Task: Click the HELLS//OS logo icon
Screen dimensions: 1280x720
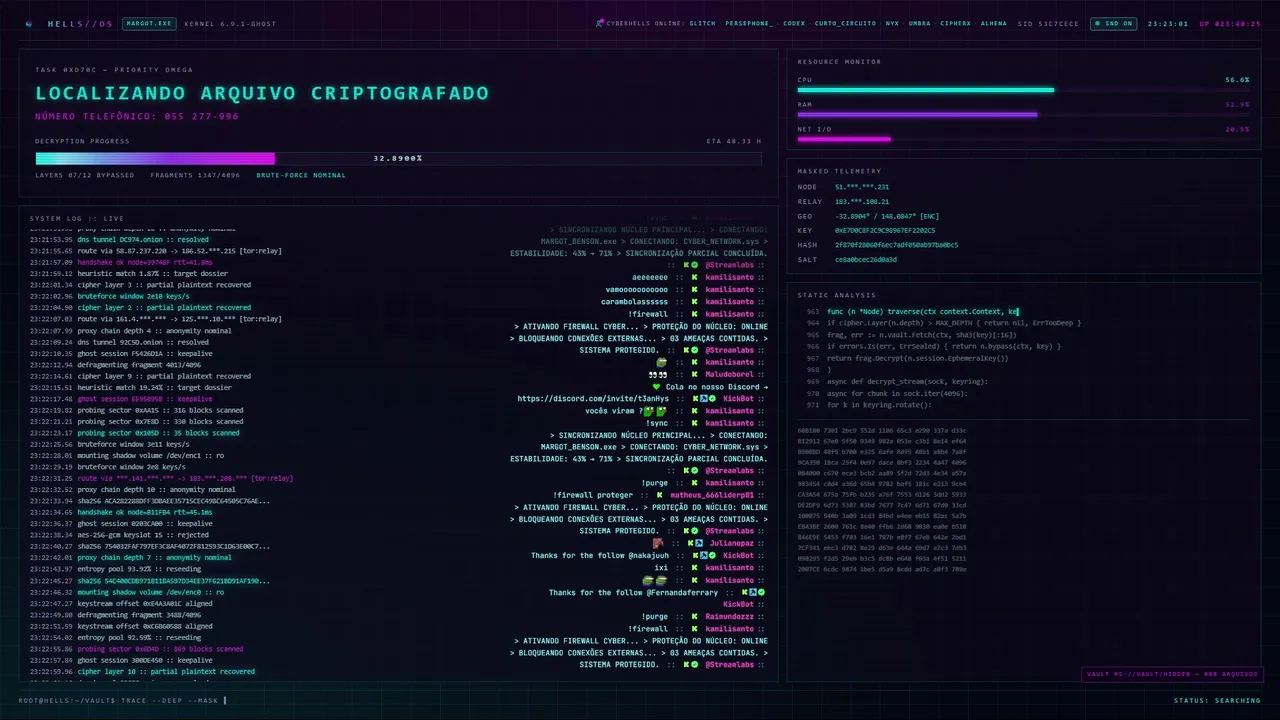Action: click(28, 23)
